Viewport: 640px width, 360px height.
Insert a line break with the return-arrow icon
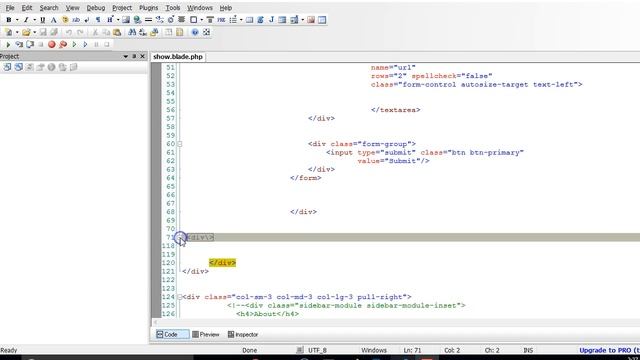point(87,20)
